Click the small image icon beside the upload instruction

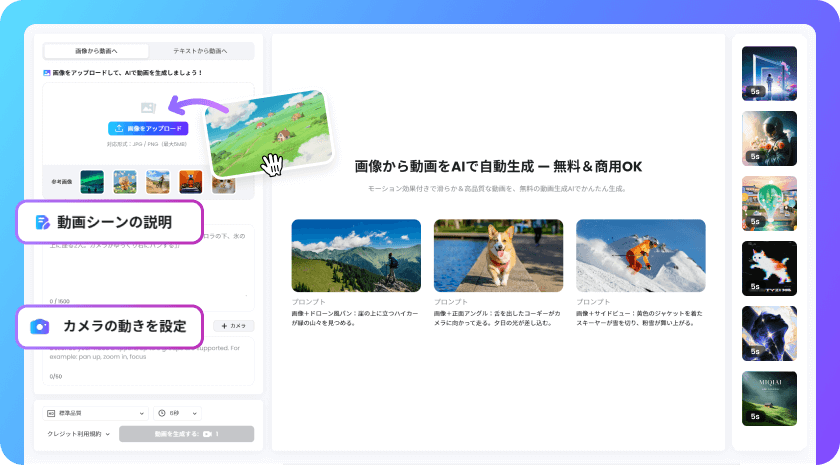click(47, 73)
